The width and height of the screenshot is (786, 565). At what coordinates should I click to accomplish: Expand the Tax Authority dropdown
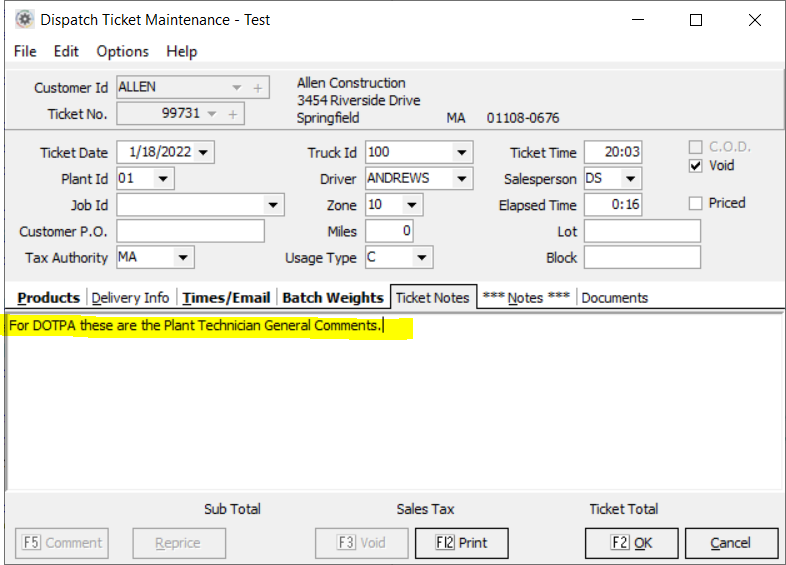[x=182, y=258]
